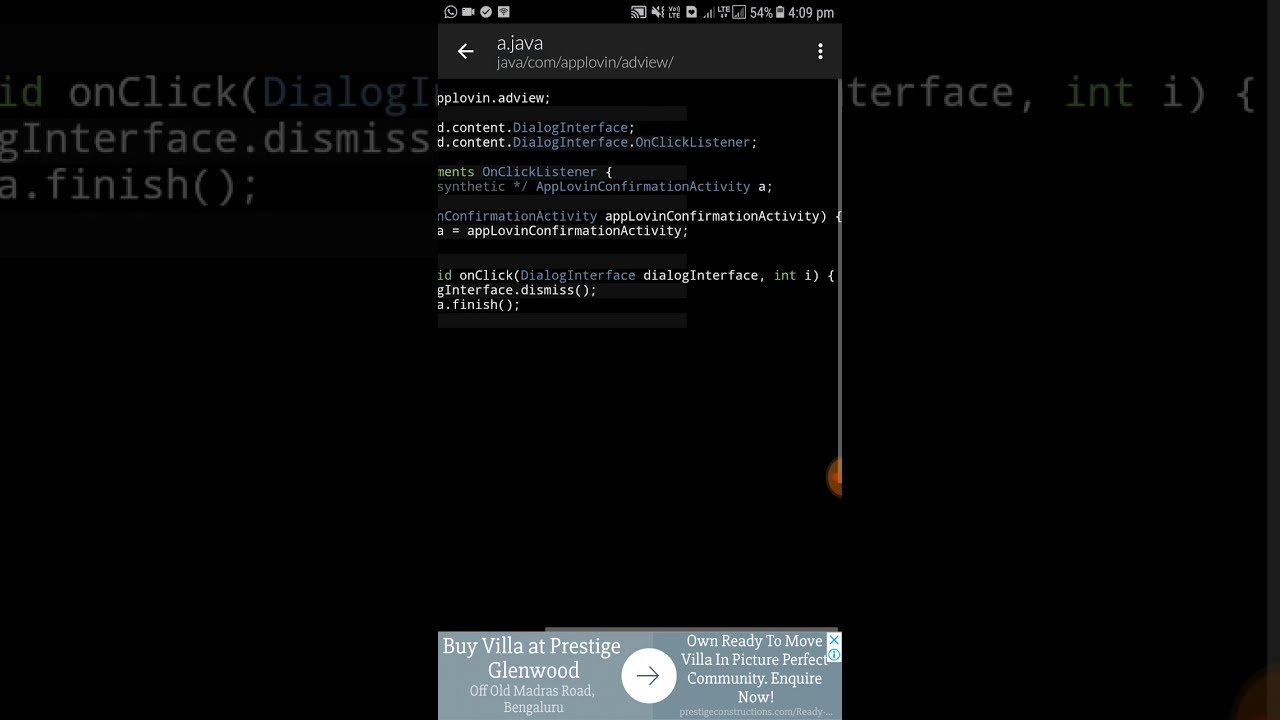Tap 'Off Old Madras Road, Bengaluru' ad text
Image resolution: width=1280 pixels, height=720 pixels.
(x=533, y=699)
